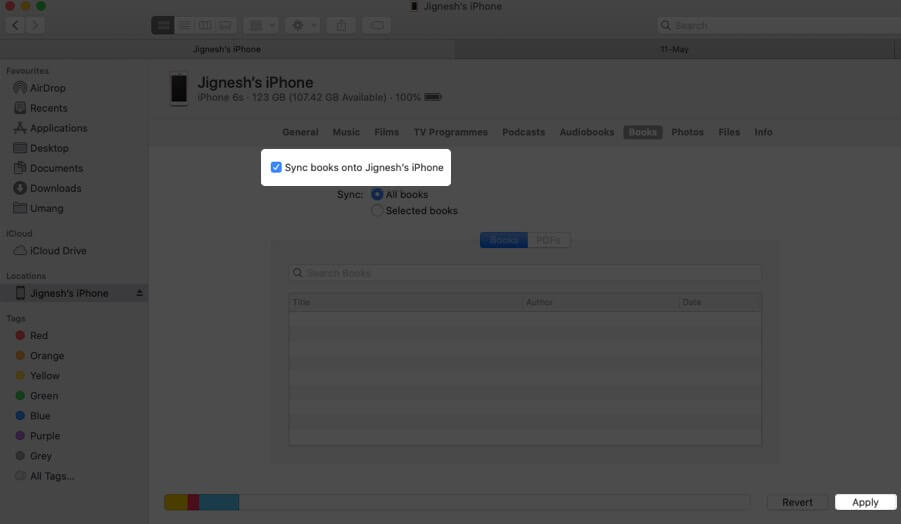This screenshot has width=901, height=524.
Task: Go back with the left arrow button
Action: click(16, 25)
